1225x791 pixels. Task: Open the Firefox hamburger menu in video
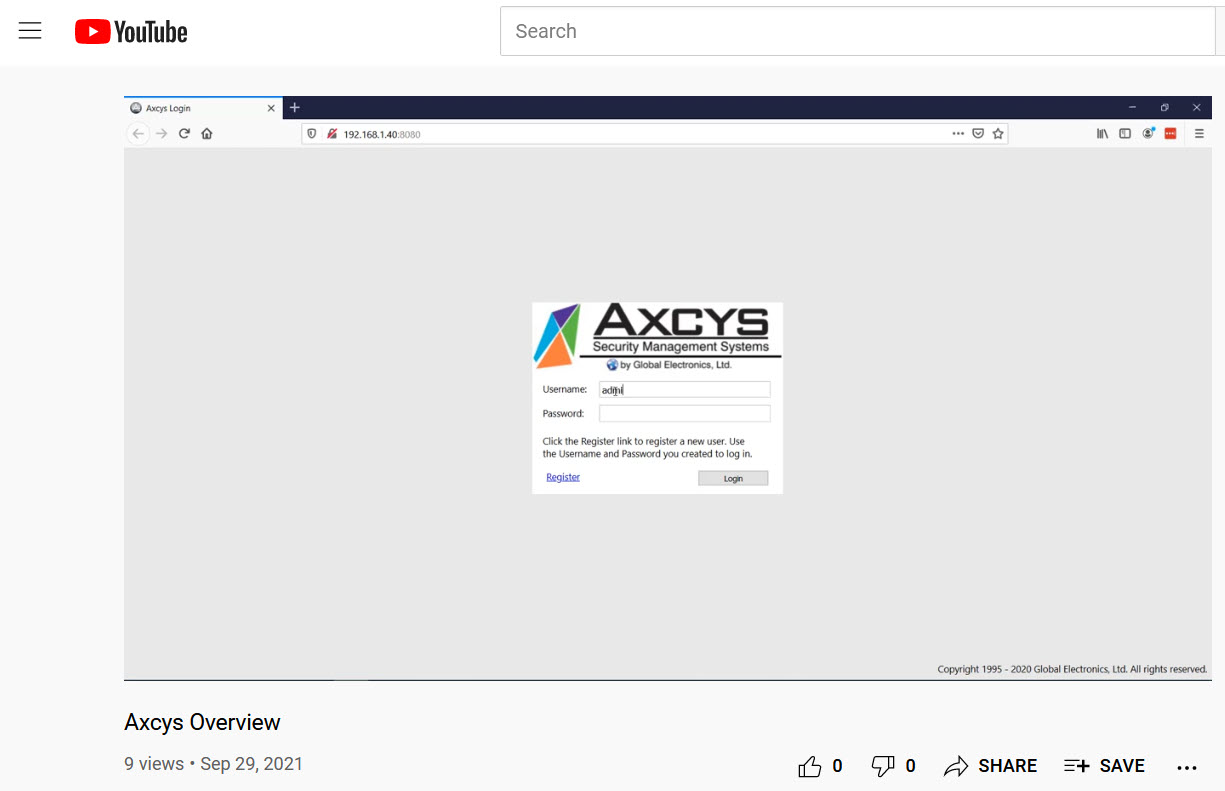click(x=1199, y=133)
